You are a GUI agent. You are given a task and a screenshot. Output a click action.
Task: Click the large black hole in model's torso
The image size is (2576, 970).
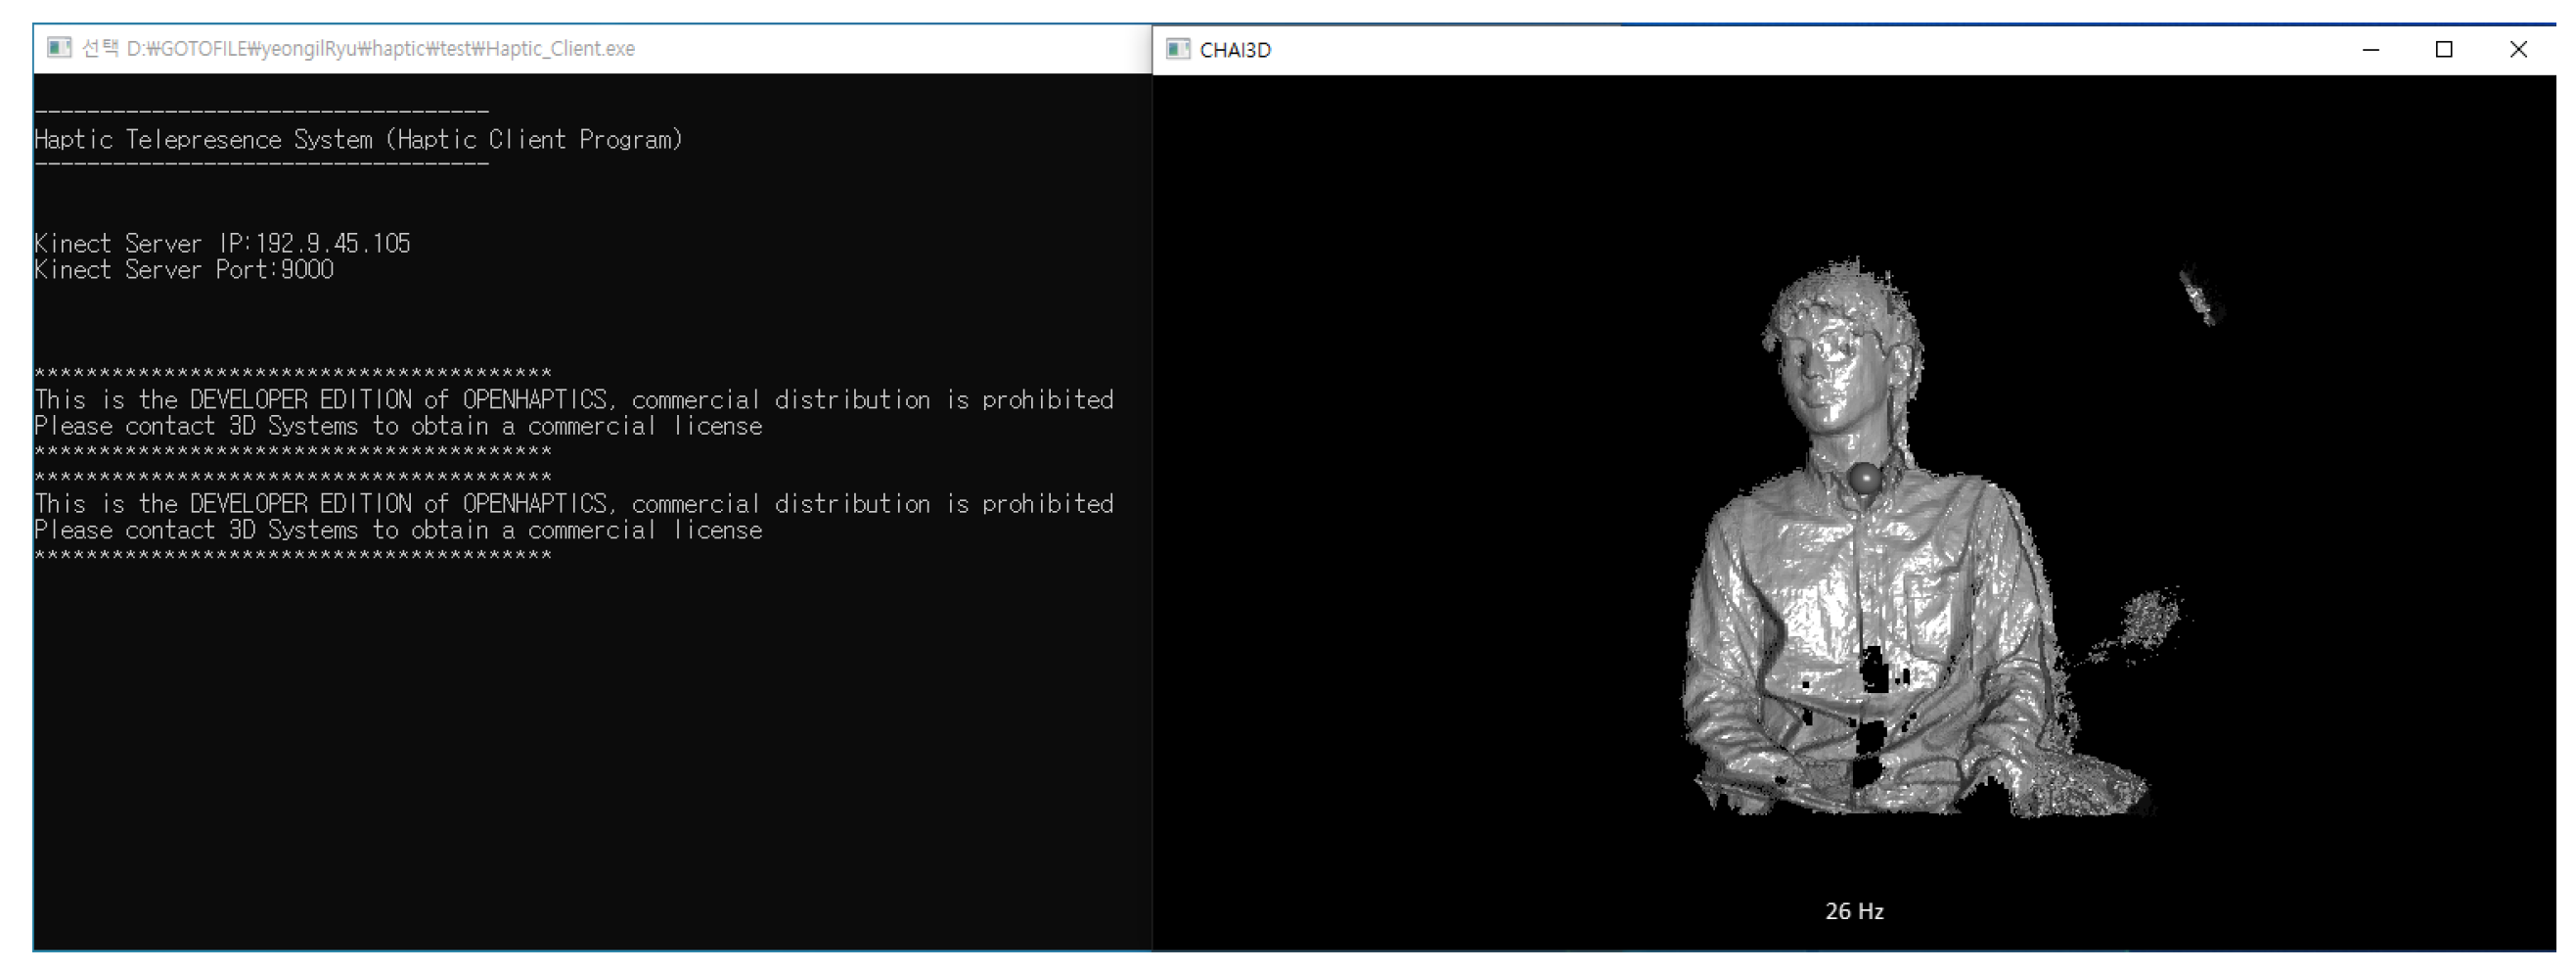pos(1874,671)
